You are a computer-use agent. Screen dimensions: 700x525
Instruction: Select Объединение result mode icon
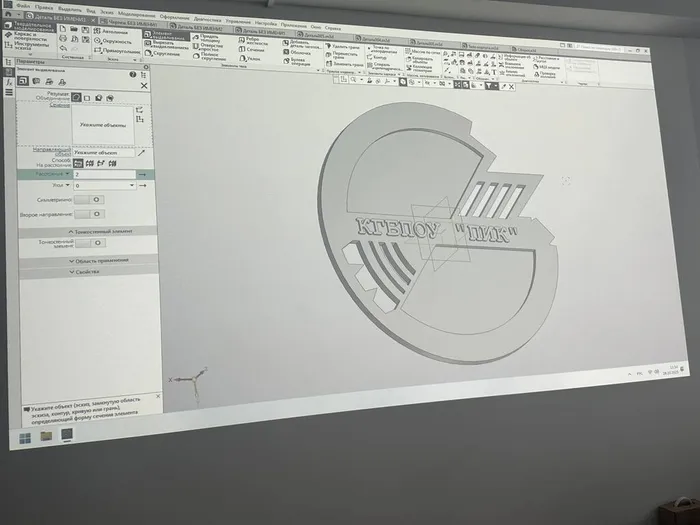pyautogui.click(x=76, y=97)
